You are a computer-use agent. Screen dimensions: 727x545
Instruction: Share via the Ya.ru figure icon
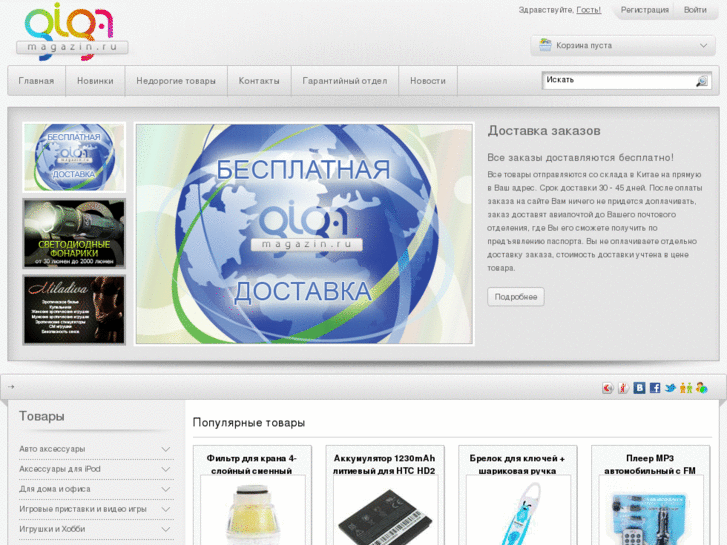coord(624,388)
